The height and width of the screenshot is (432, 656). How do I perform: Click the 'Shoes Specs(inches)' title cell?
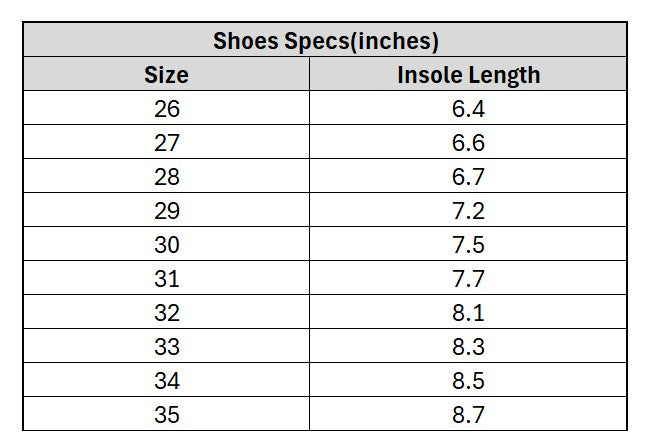pyautogui.click(x=326, y=41)
